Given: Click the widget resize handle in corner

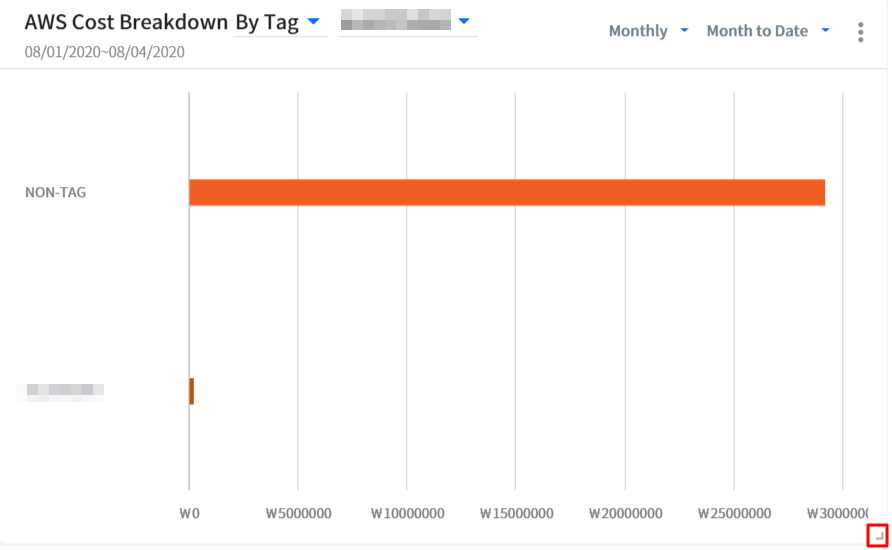Looking at the screenshot, I should click(877, 535).
